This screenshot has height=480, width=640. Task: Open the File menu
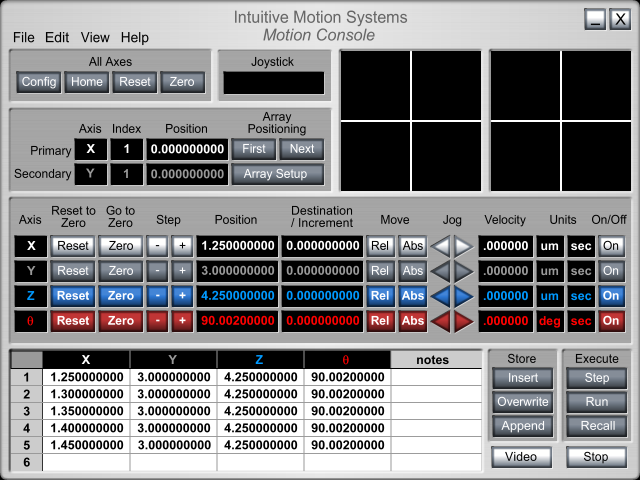[x=23, y=37]
